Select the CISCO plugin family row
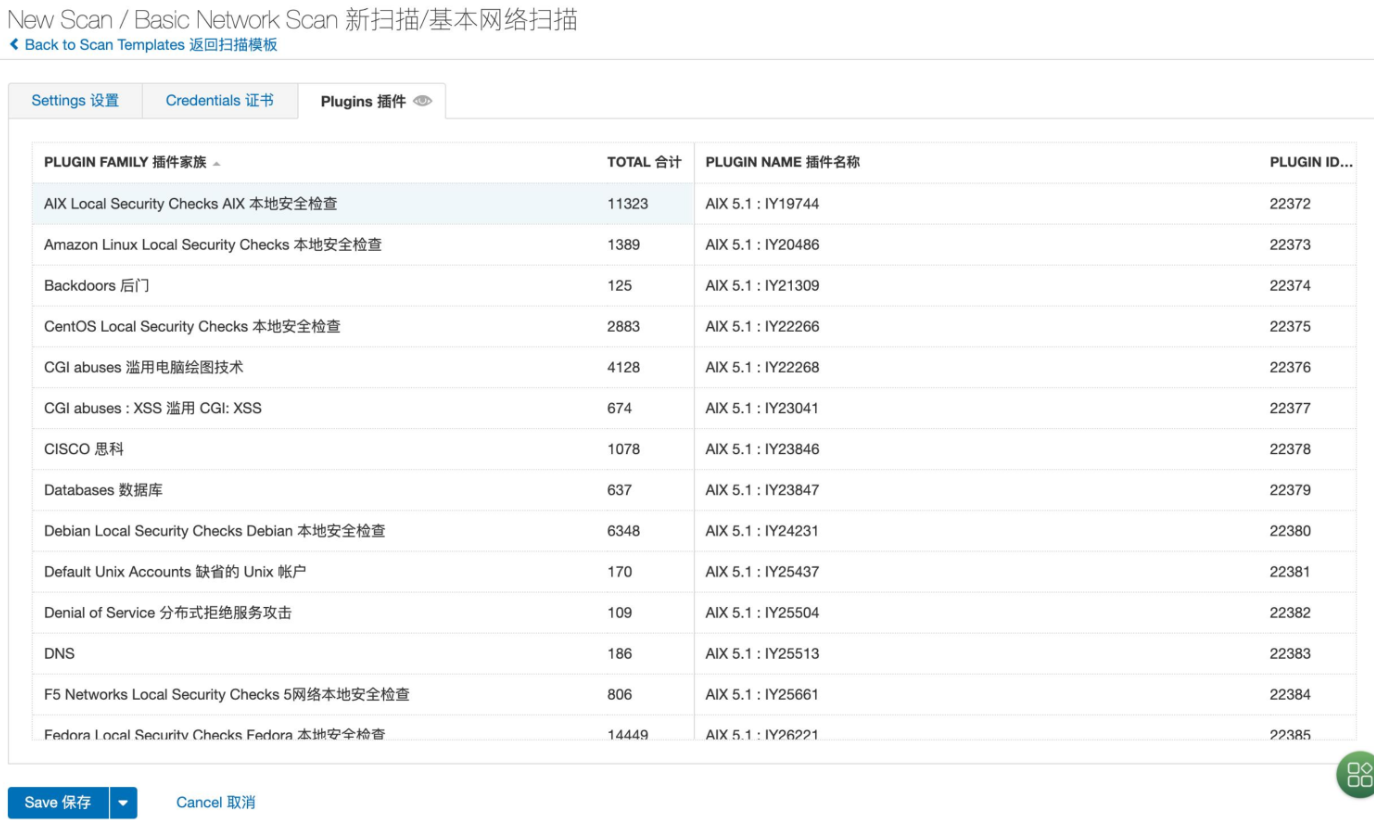This screenshot has width=1374, height=832. [84, 449]
